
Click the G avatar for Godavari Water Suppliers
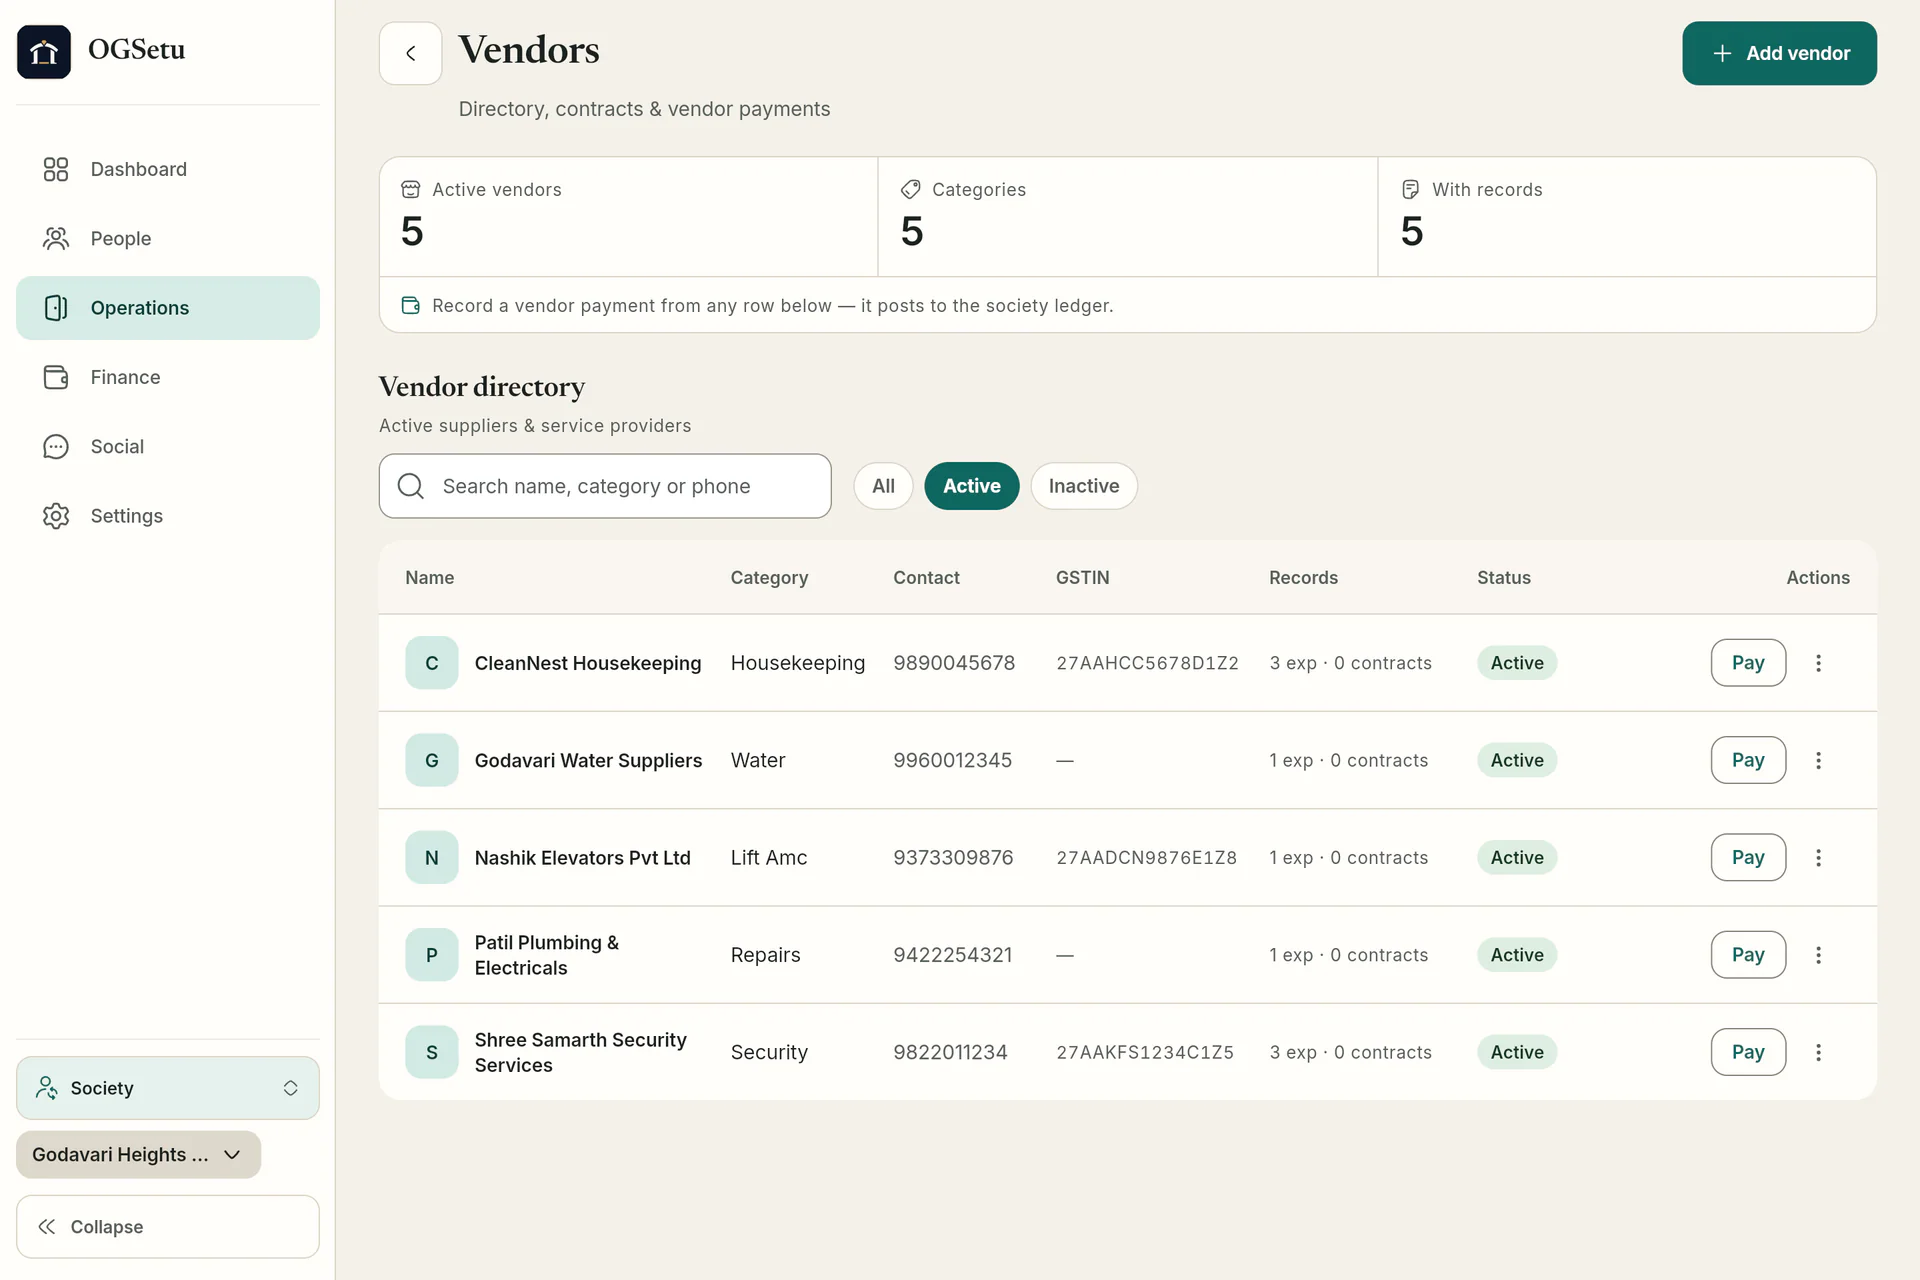[x=432, y=760]
